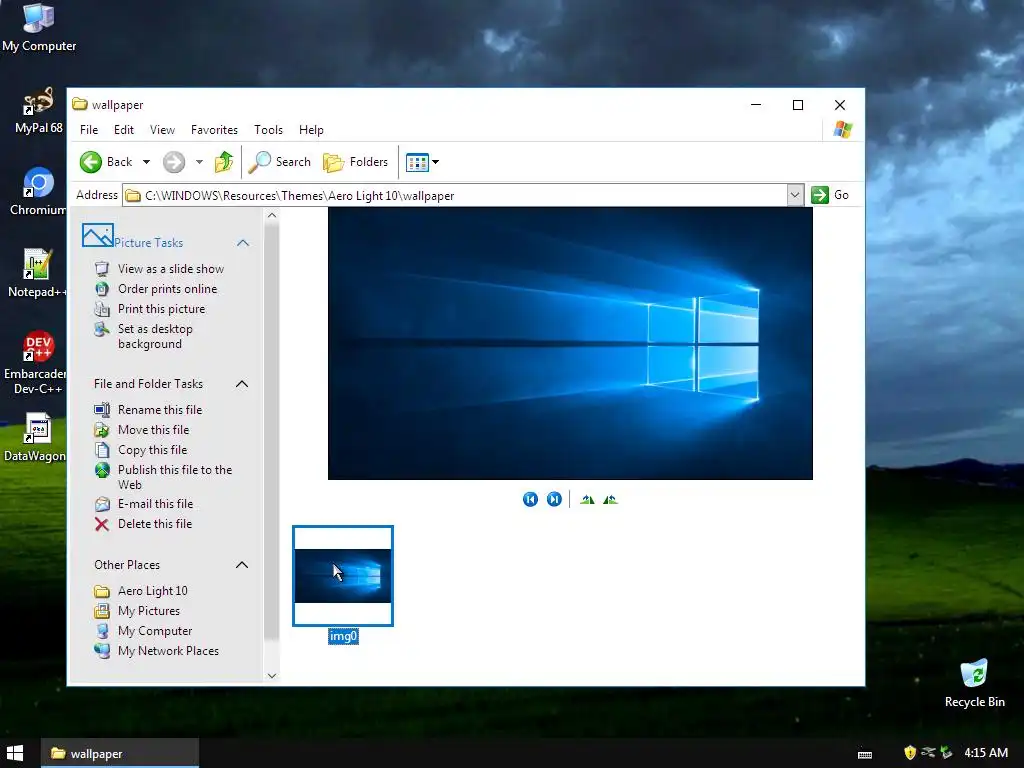
Task: Click the wallpaper folder title bar icon
Action: click(80, 104)
